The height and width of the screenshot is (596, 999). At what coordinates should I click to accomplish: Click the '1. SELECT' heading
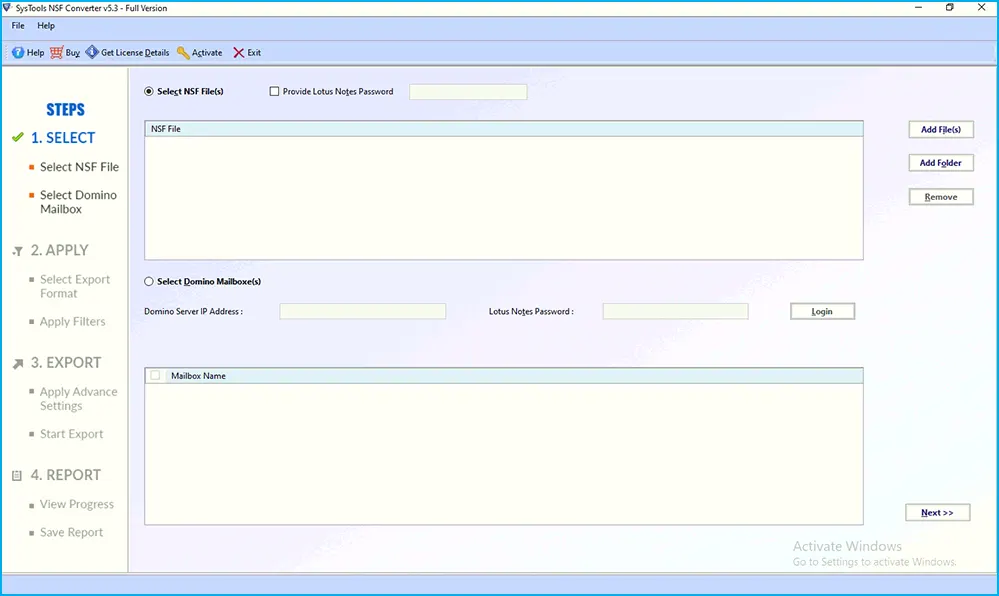63,138
